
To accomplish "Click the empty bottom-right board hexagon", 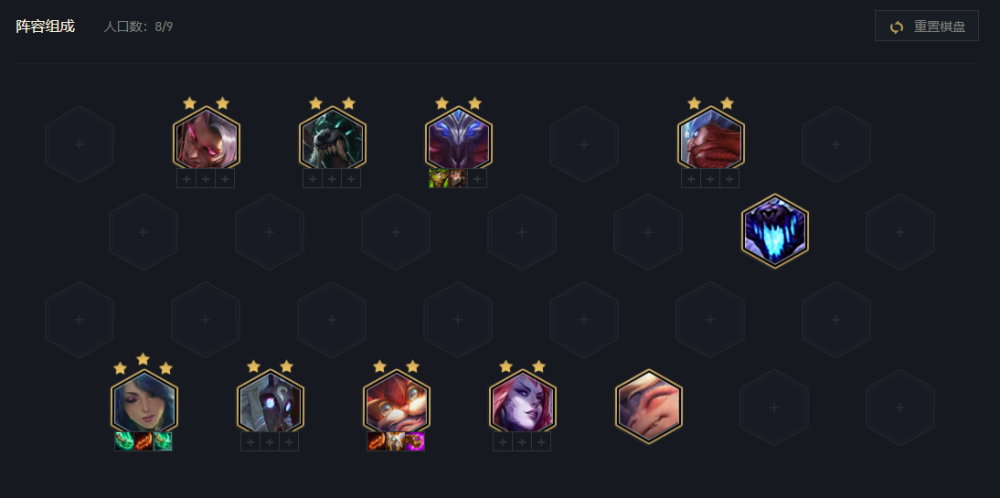I will tap(900, 407).
